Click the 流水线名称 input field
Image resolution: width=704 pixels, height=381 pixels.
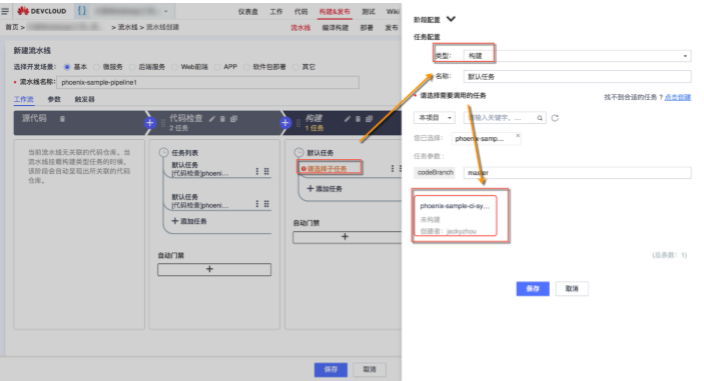208,82
